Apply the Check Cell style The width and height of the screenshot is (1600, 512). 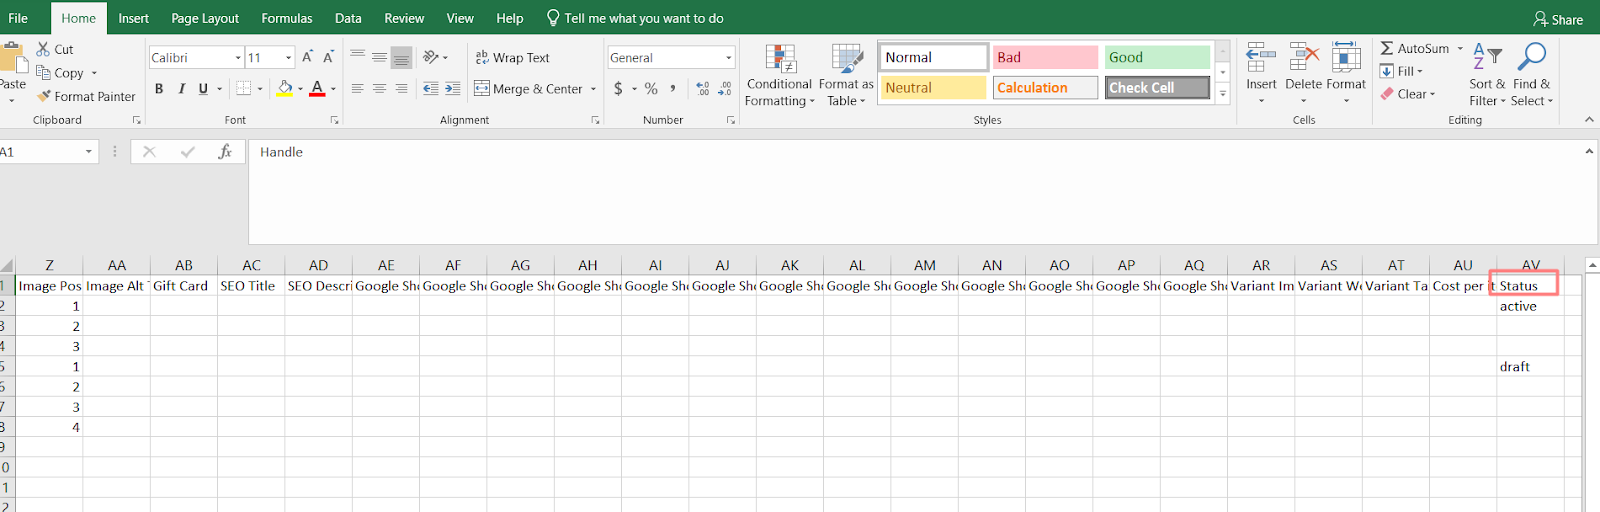(1157, 88)
